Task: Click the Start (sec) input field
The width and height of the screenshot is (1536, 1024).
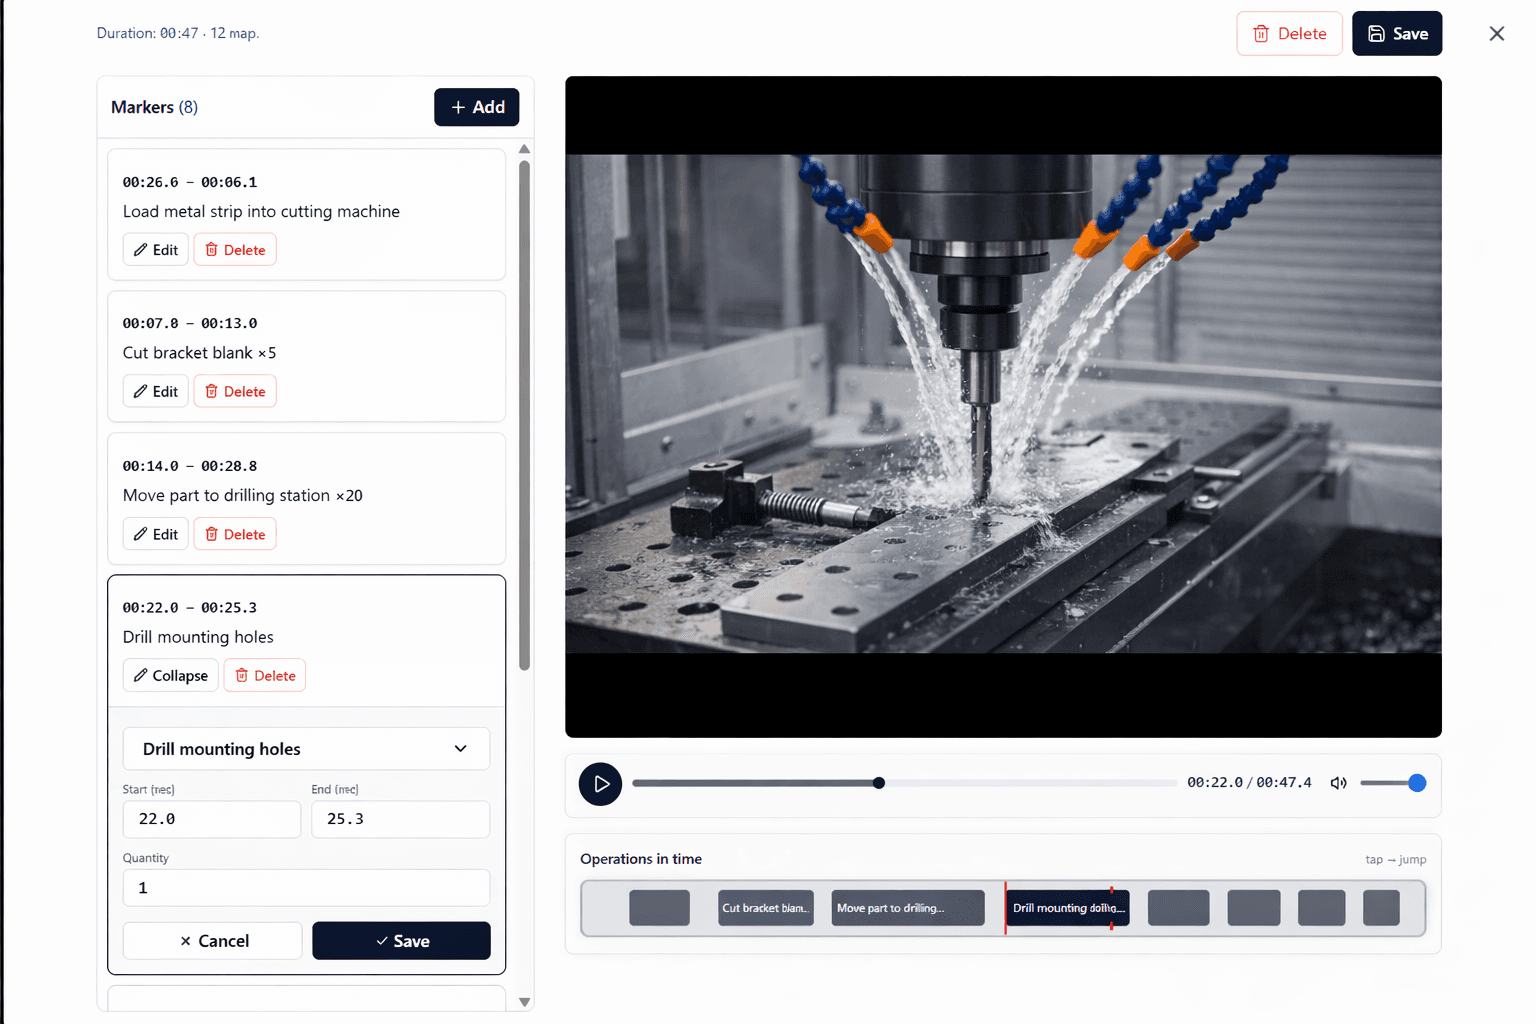Action: [211, 819]
